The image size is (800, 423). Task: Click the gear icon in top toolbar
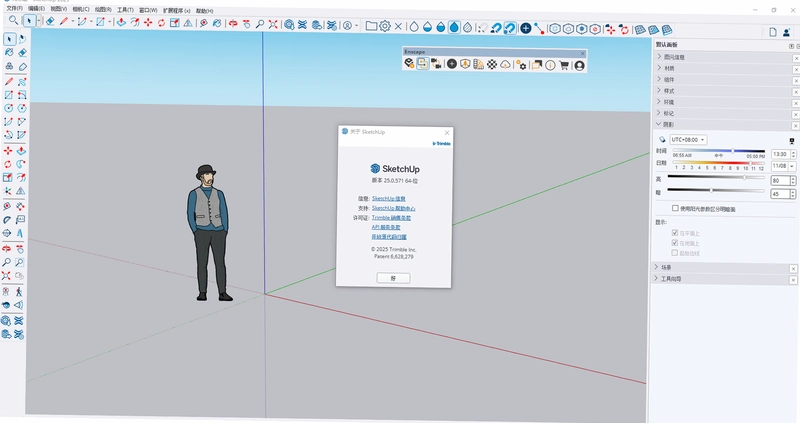(x=386, y=26)
